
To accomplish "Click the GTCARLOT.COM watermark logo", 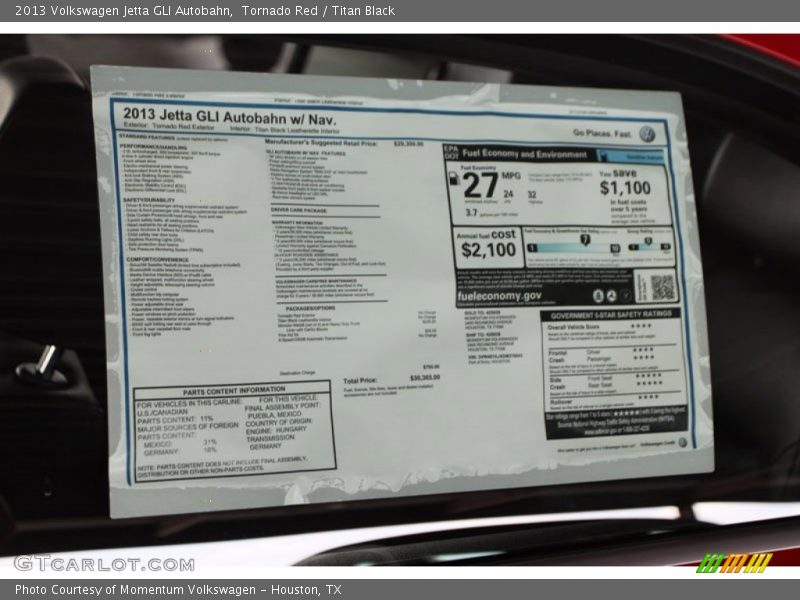I will coord(104,563).
